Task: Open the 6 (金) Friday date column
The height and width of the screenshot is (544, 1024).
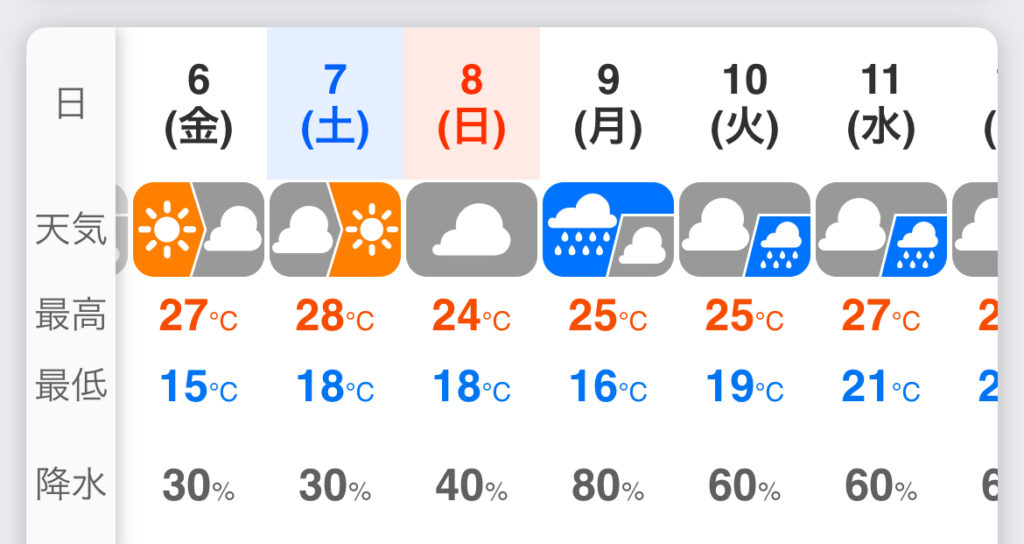Action: 199,106
